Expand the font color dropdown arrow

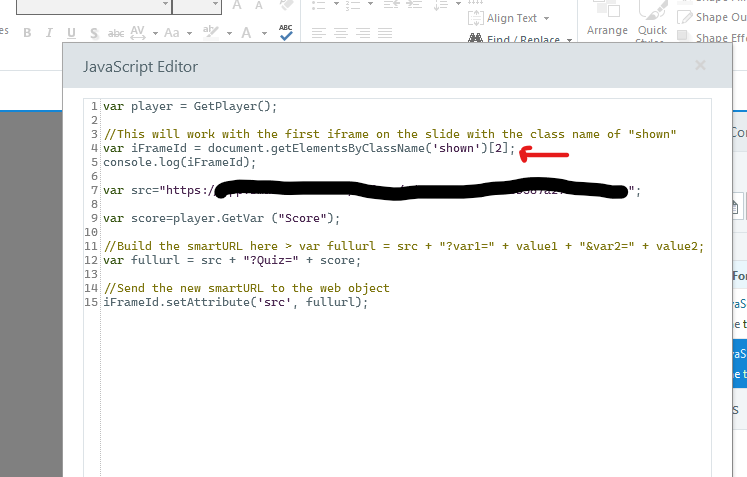264,33
